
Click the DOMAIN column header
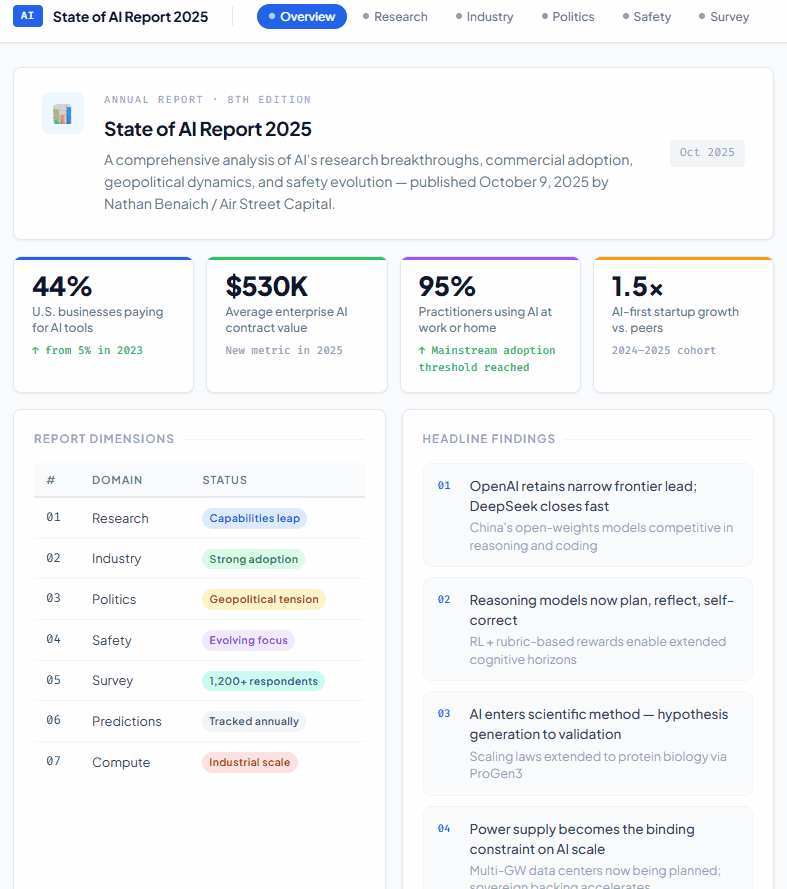[x=117, y=480]
